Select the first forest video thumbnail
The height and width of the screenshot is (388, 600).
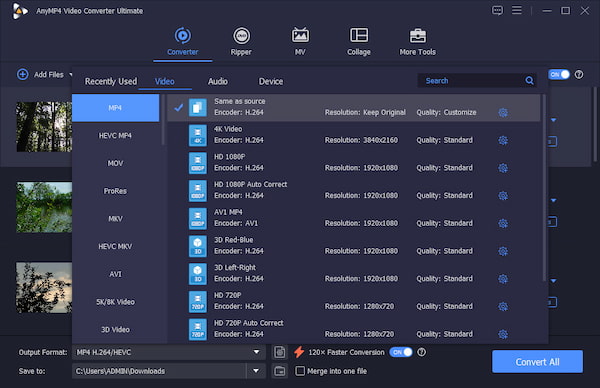point(44,127)
